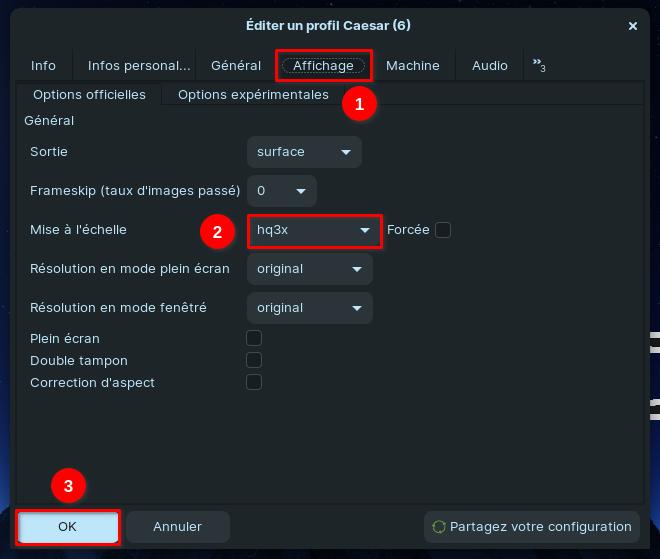Open the Options expérimentales sub-tab

tap(253, 95)
